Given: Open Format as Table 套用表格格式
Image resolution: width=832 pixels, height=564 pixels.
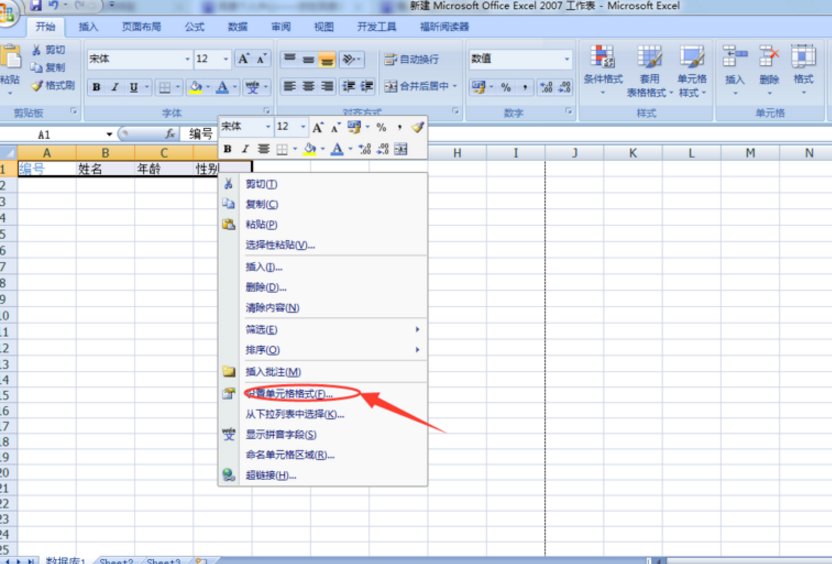Looking at the screenshot, I should 649,71.
